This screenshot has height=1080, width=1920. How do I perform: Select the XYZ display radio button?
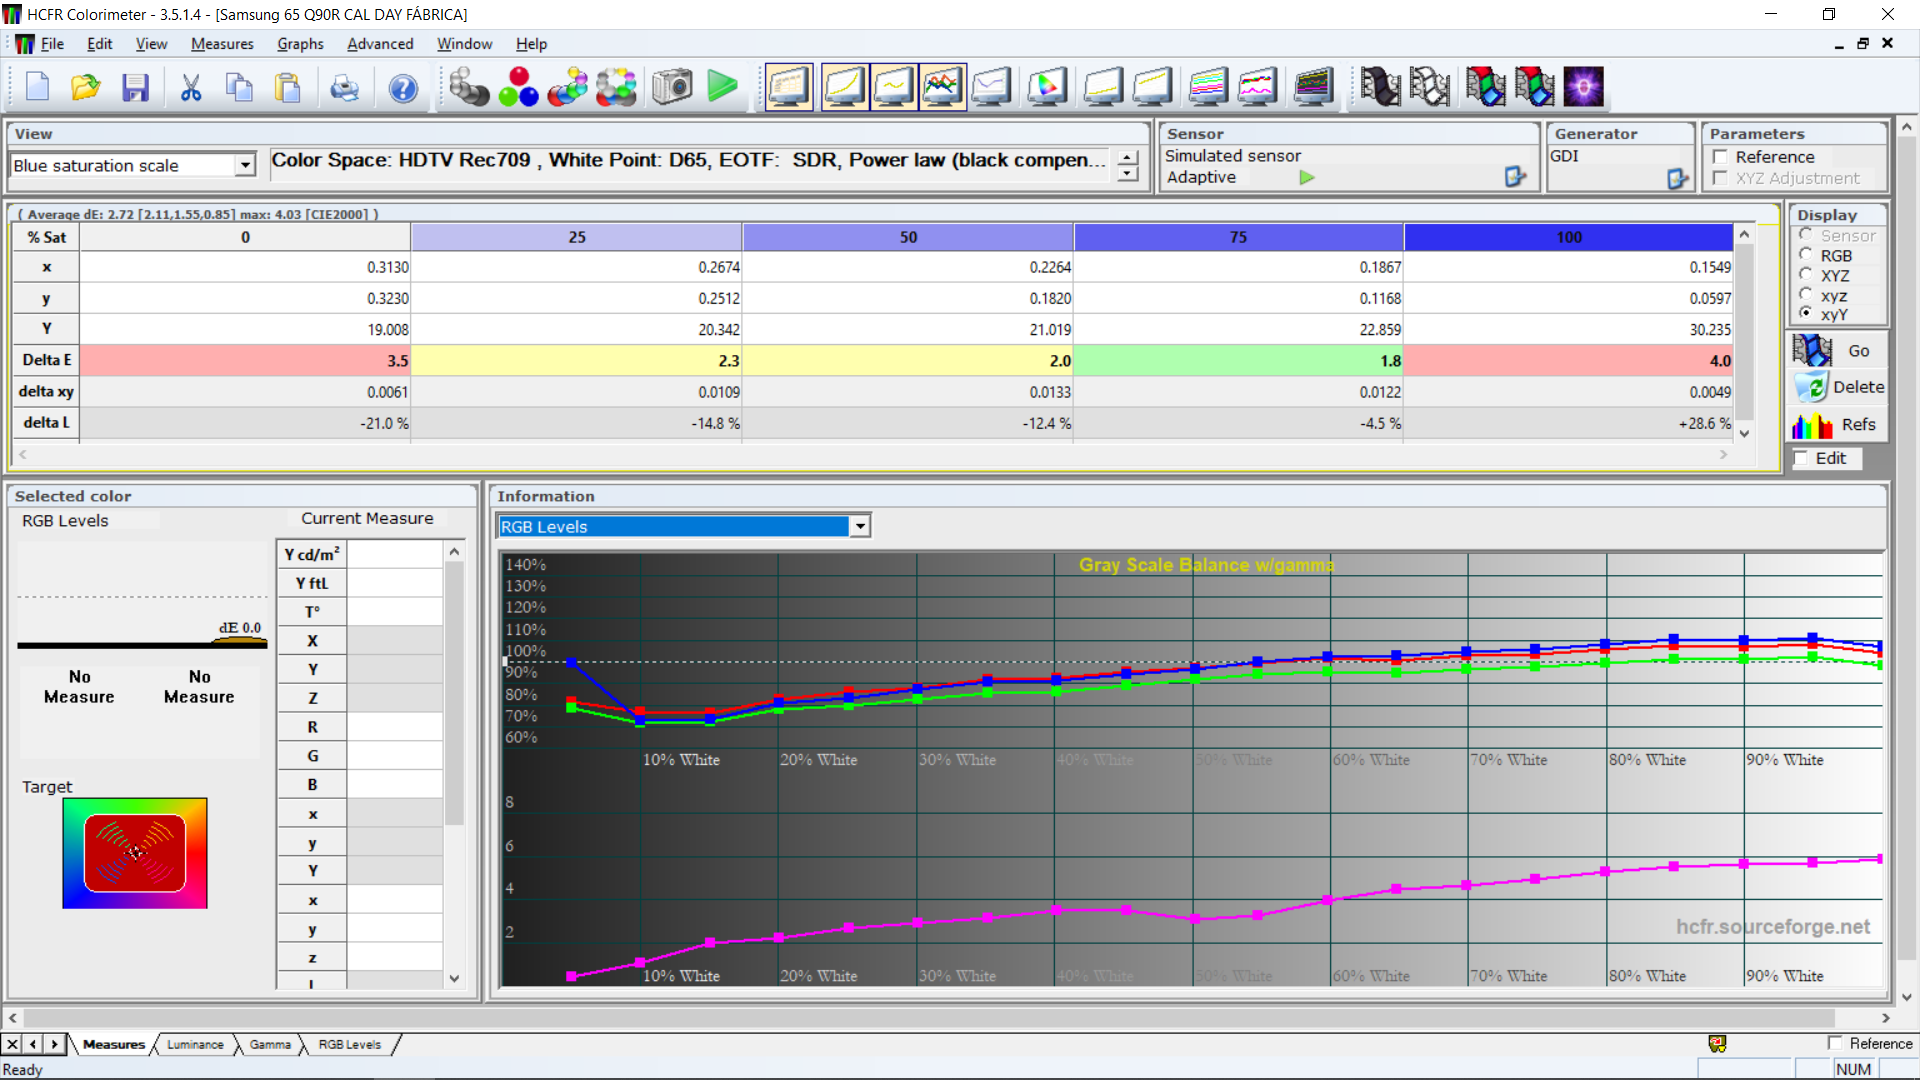pyautogui.click(x=1806, y=276)
